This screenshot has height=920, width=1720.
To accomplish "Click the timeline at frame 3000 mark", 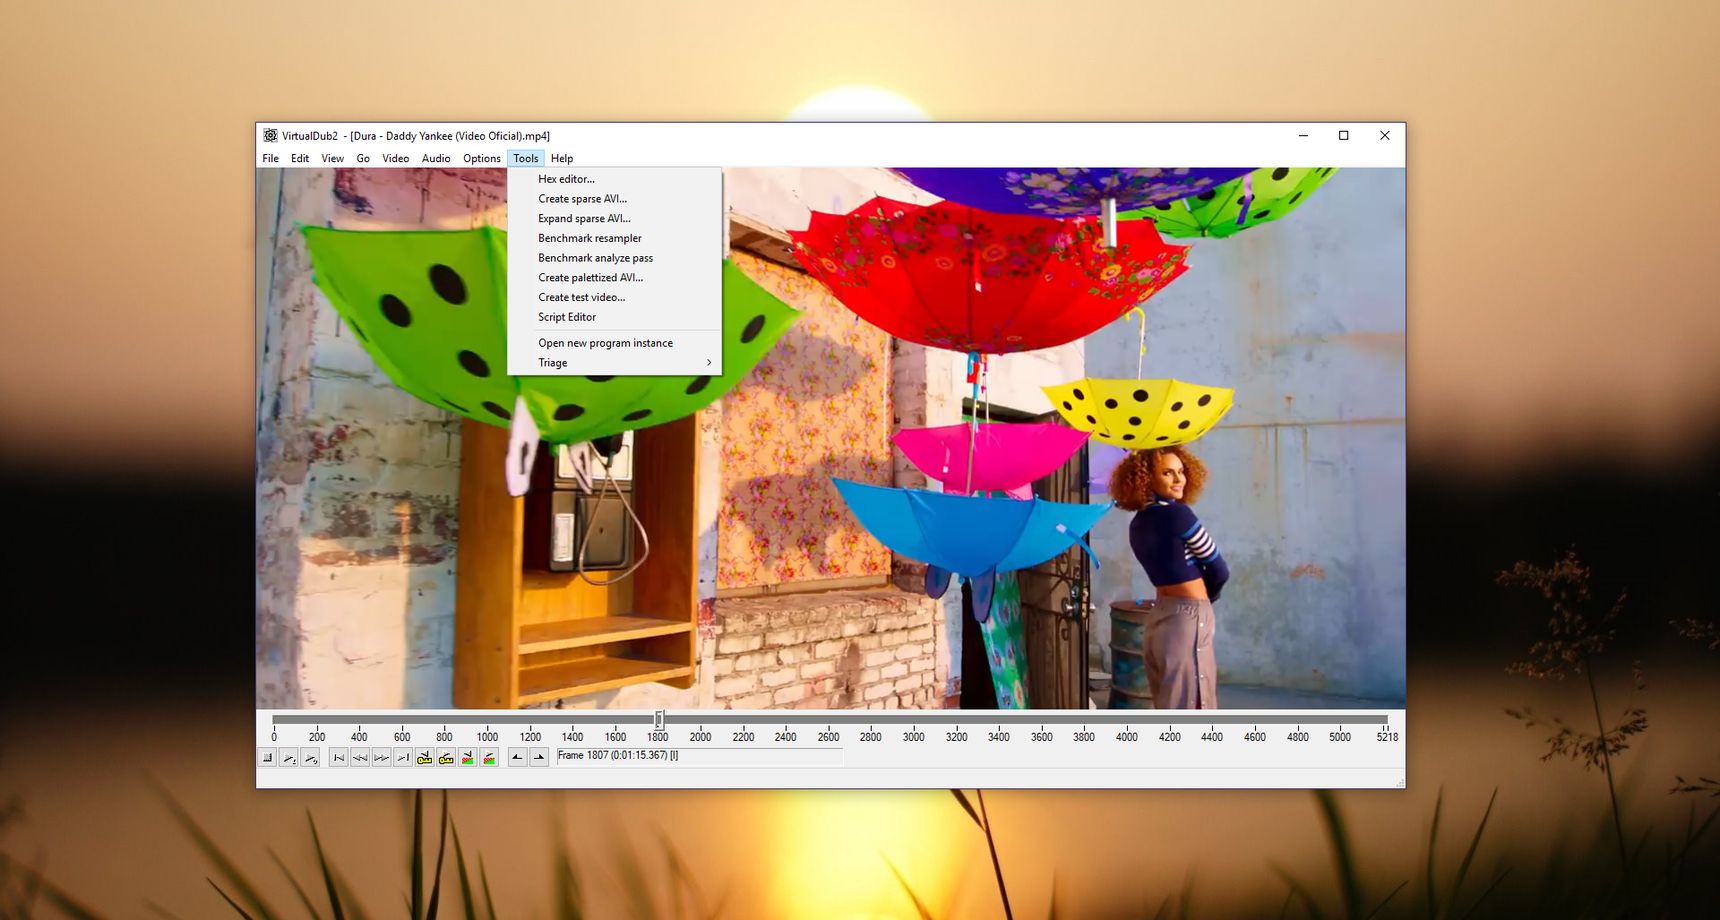I will click(x=914, y=737).
